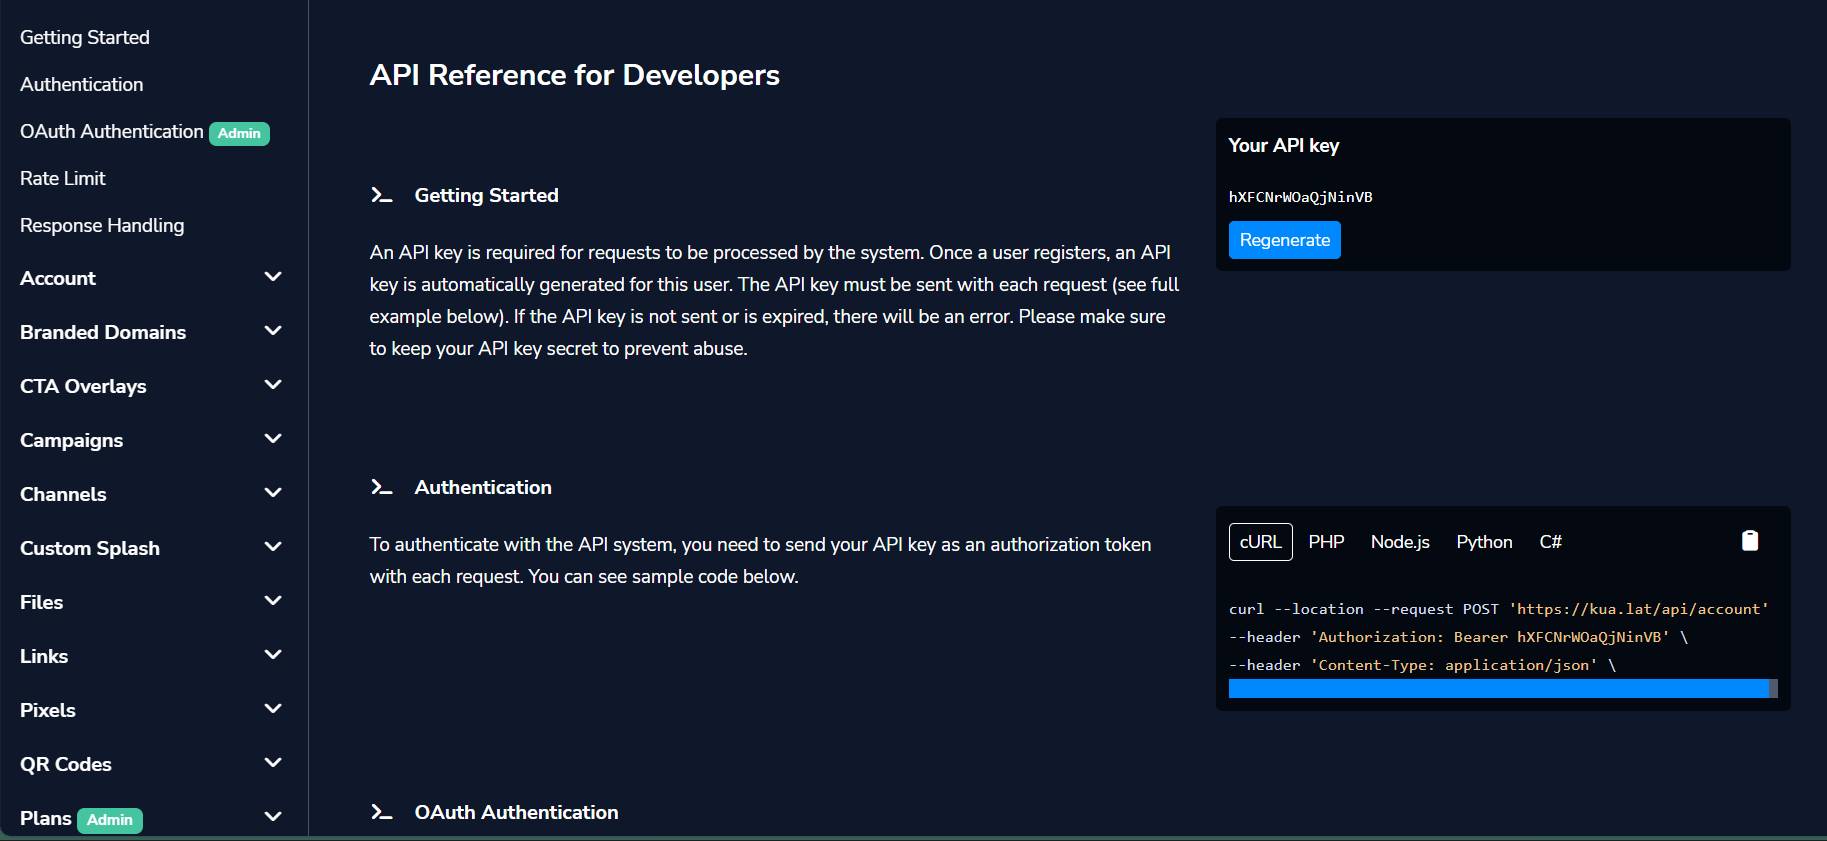Switch to the C# code tab
The image size is (1827, 841).
coord(1550,542)
